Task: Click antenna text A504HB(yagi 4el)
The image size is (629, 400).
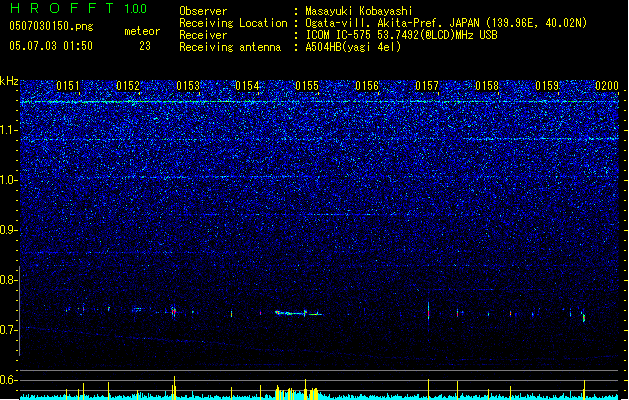Action: coord(353,47)
